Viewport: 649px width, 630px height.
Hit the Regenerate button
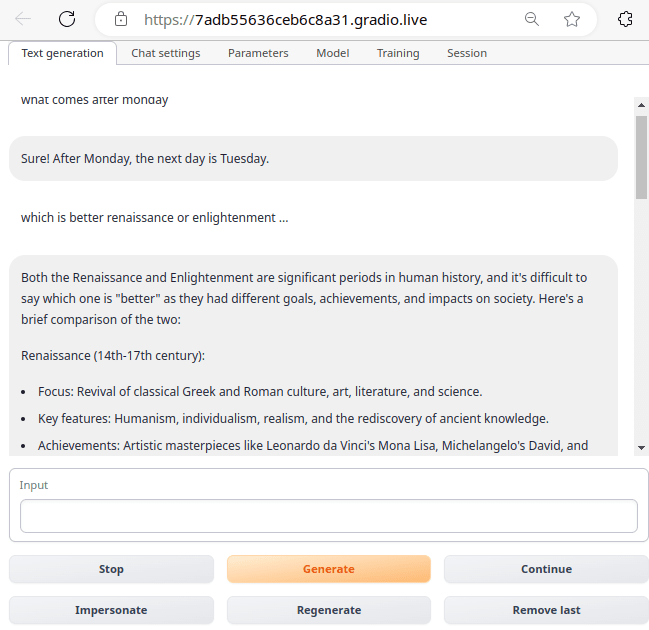tap(329, 610)
